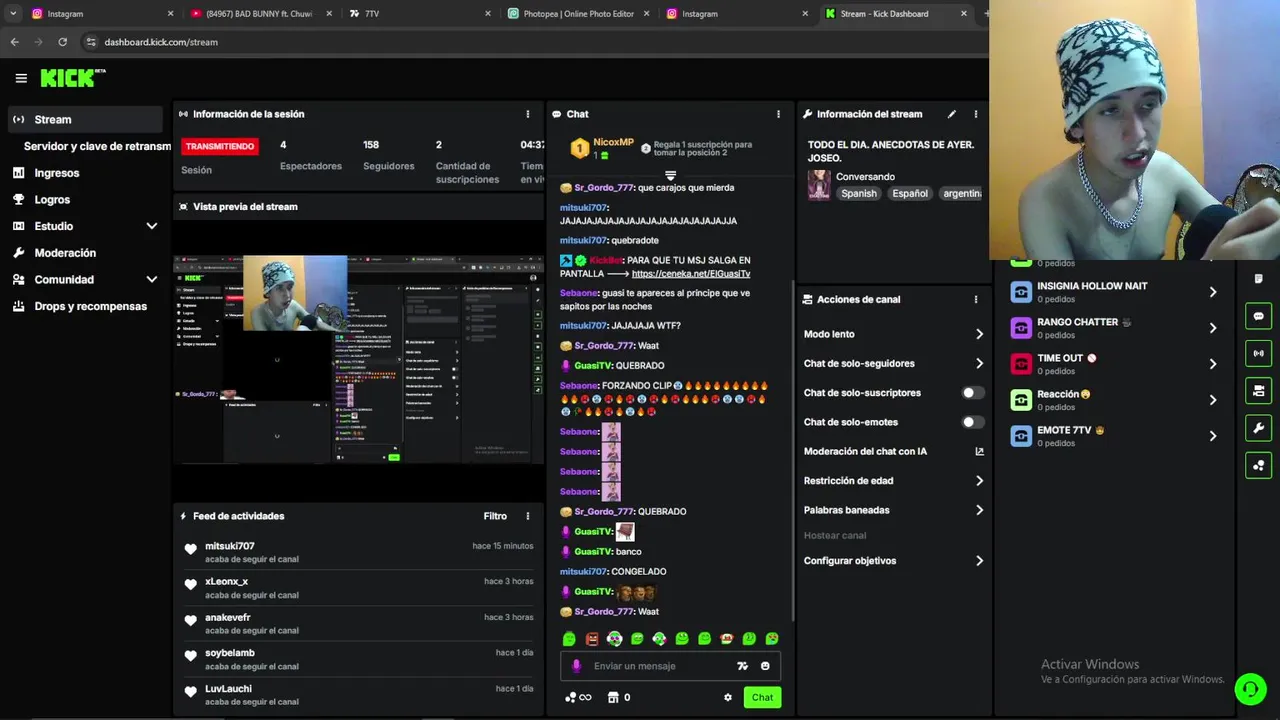Expand the Estudio sidebar section
The height and width of the screenshot is (720, 1280).
coord(152,226)
